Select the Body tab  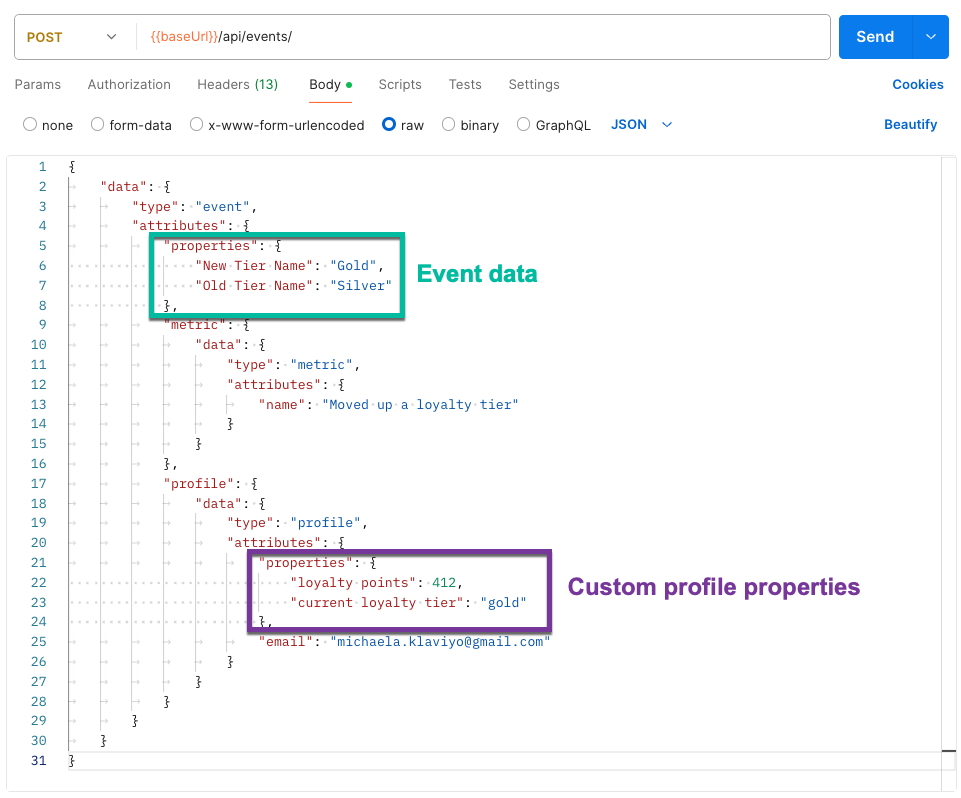330,85
